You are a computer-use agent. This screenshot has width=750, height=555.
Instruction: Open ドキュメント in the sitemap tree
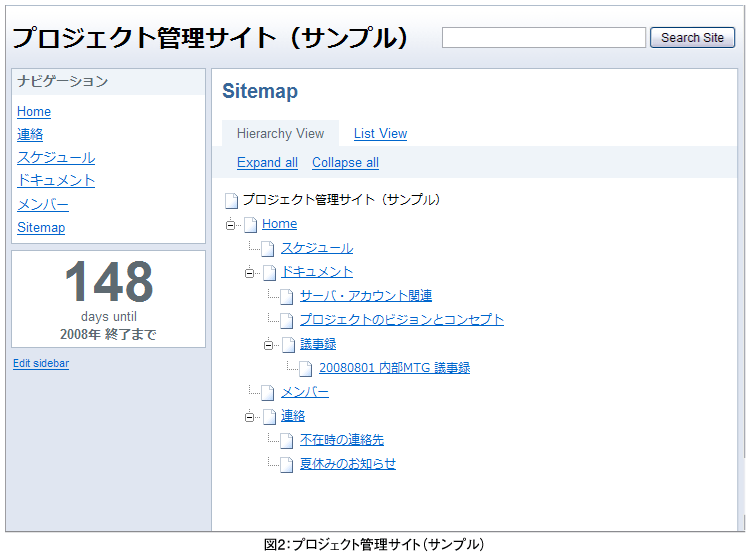[x=317, y=272]
